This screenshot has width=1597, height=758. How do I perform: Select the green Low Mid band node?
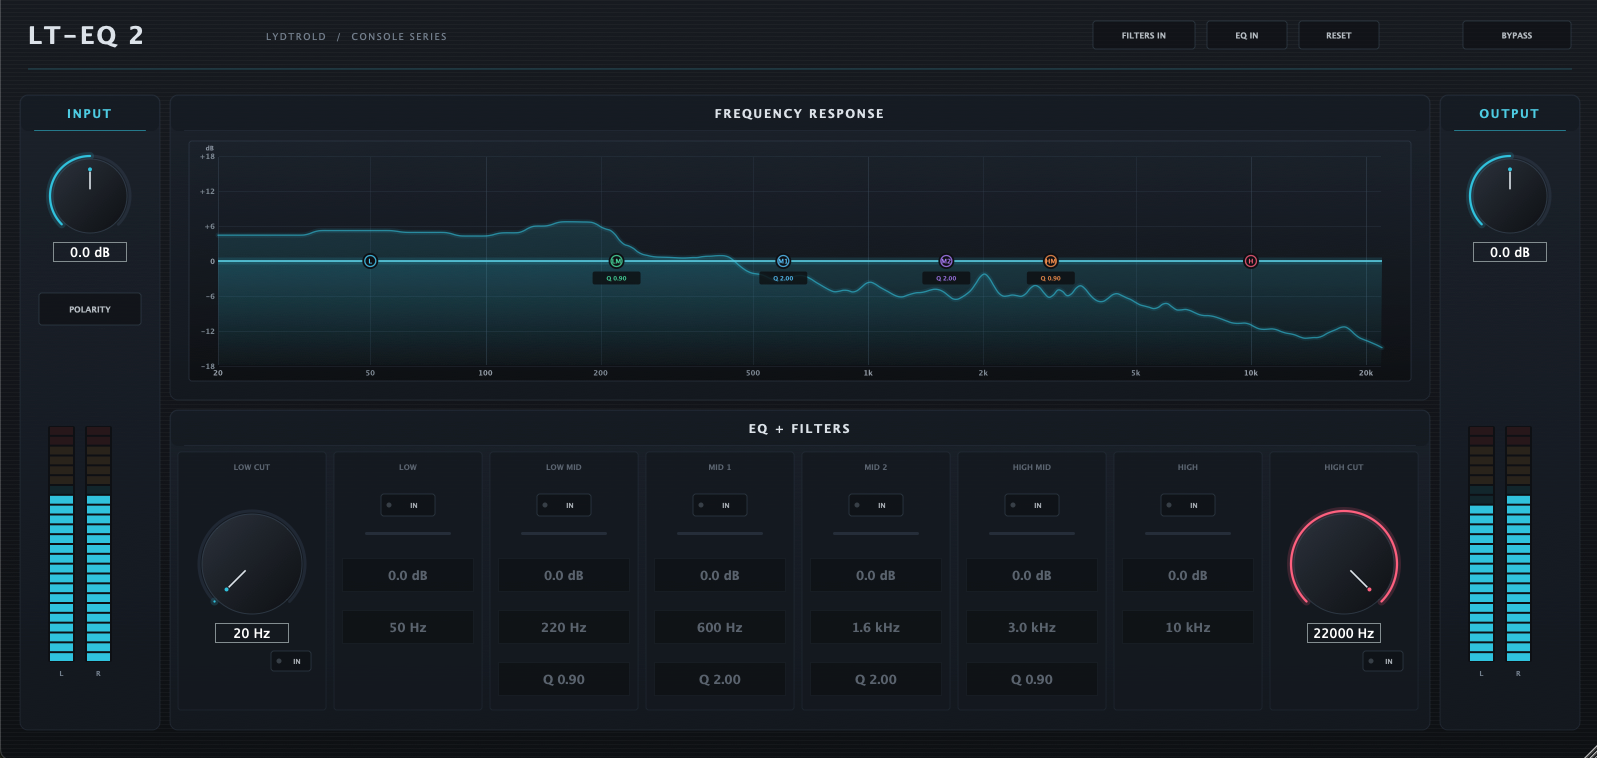click(x=616, y=261)
